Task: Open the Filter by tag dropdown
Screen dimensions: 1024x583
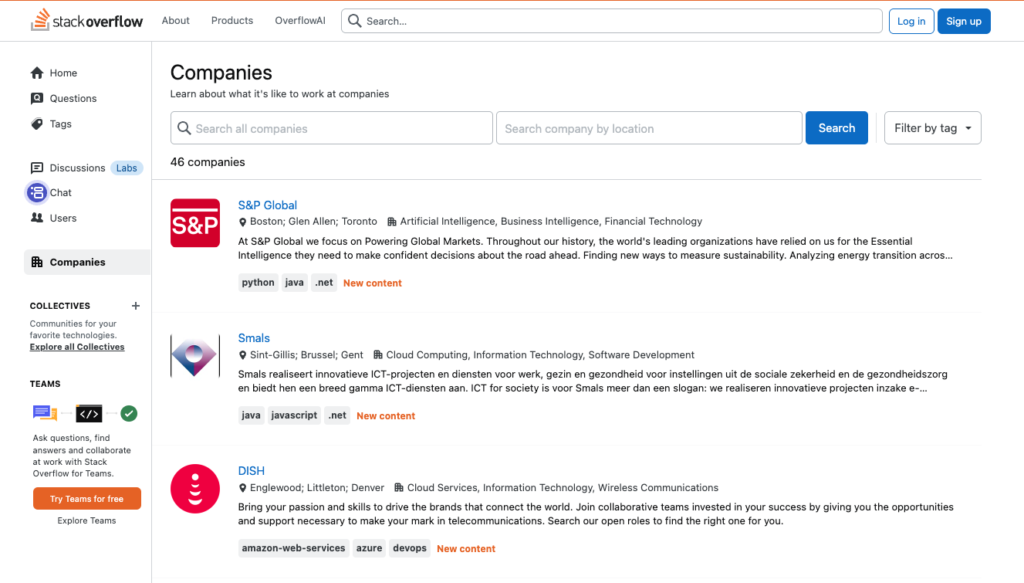Action: click(x=933, y=128)
